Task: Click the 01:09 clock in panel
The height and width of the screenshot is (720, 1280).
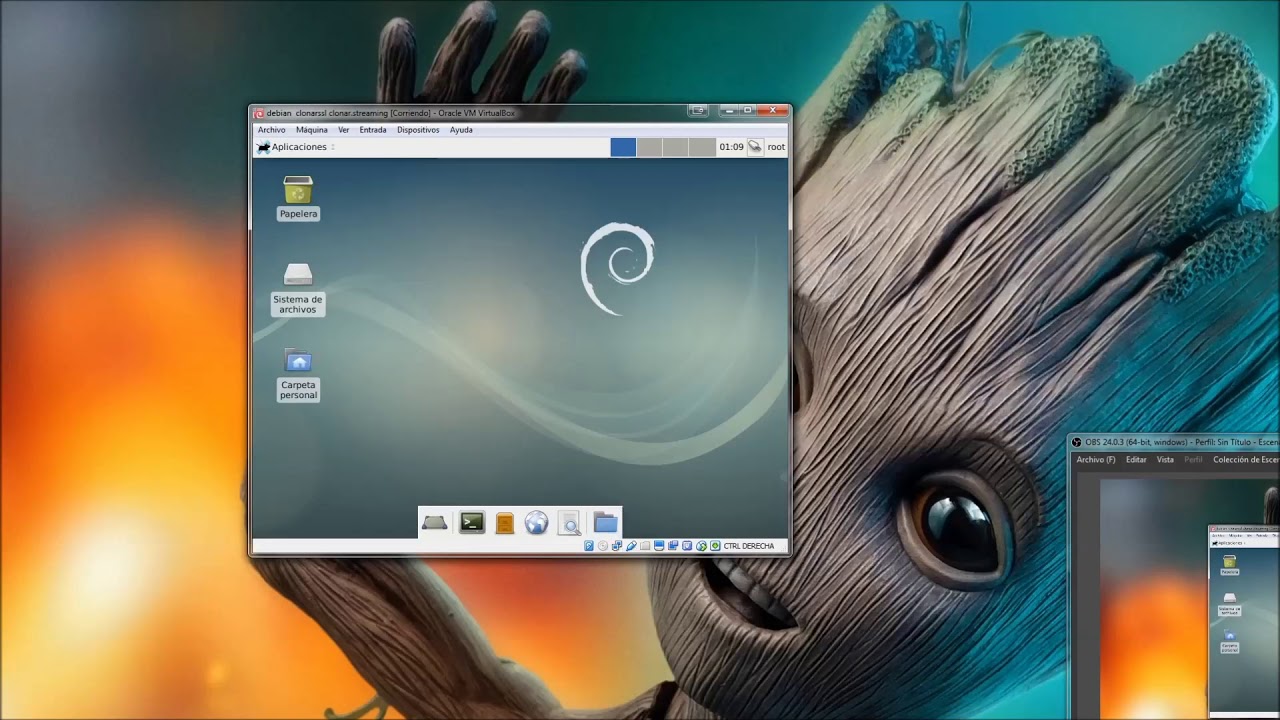Action: [731, 147]
